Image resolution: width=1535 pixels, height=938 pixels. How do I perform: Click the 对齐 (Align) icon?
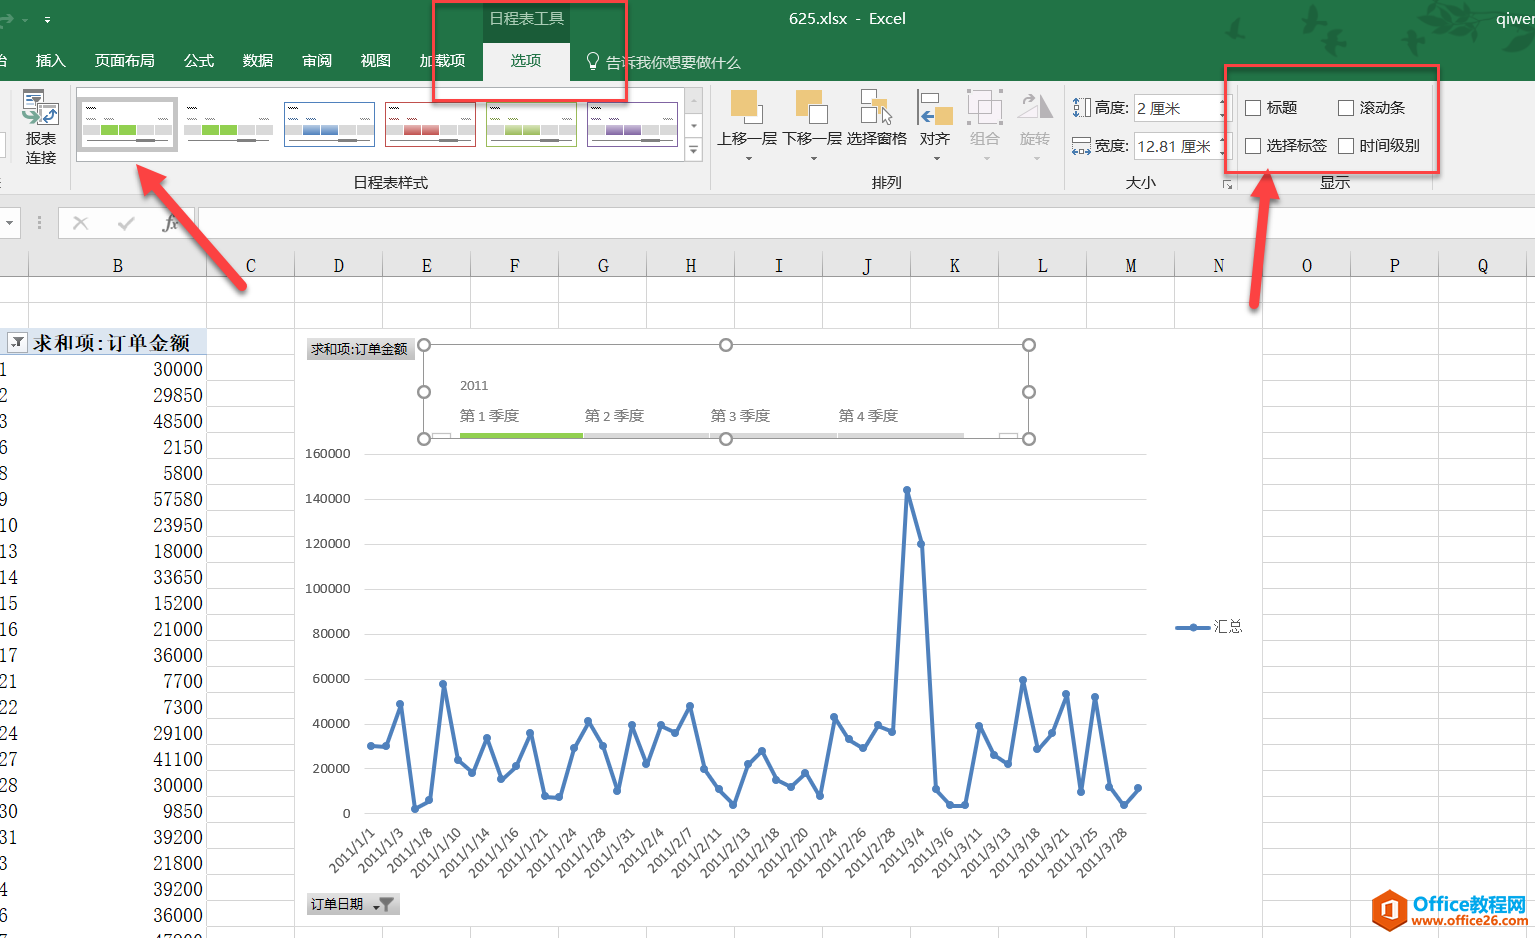coord(935,108)
